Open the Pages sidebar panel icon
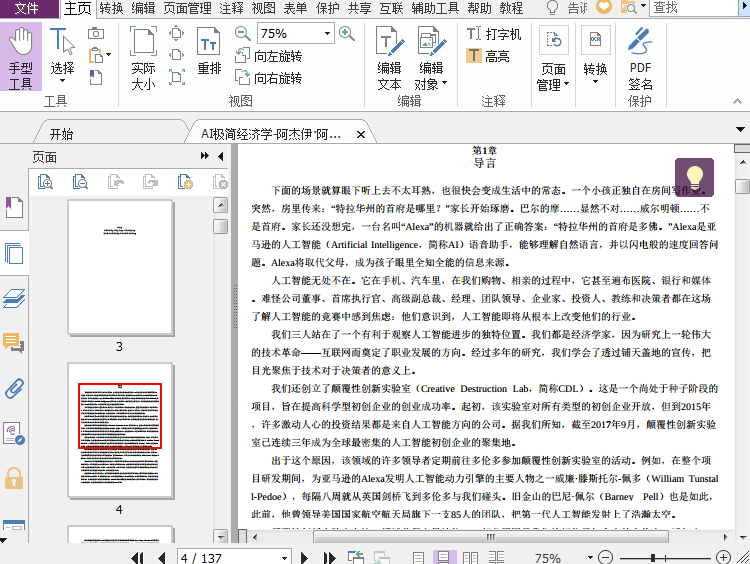The width and height of the screenshot is (750, 564). click(x=14, y=253)
